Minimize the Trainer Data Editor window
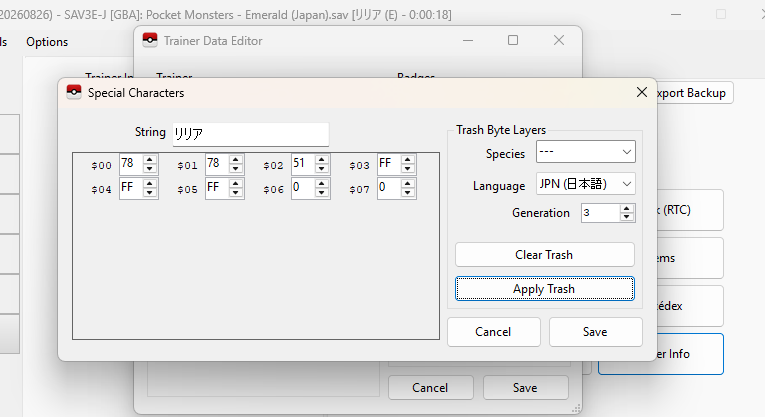Screen dimensions: 765x417 468,40
